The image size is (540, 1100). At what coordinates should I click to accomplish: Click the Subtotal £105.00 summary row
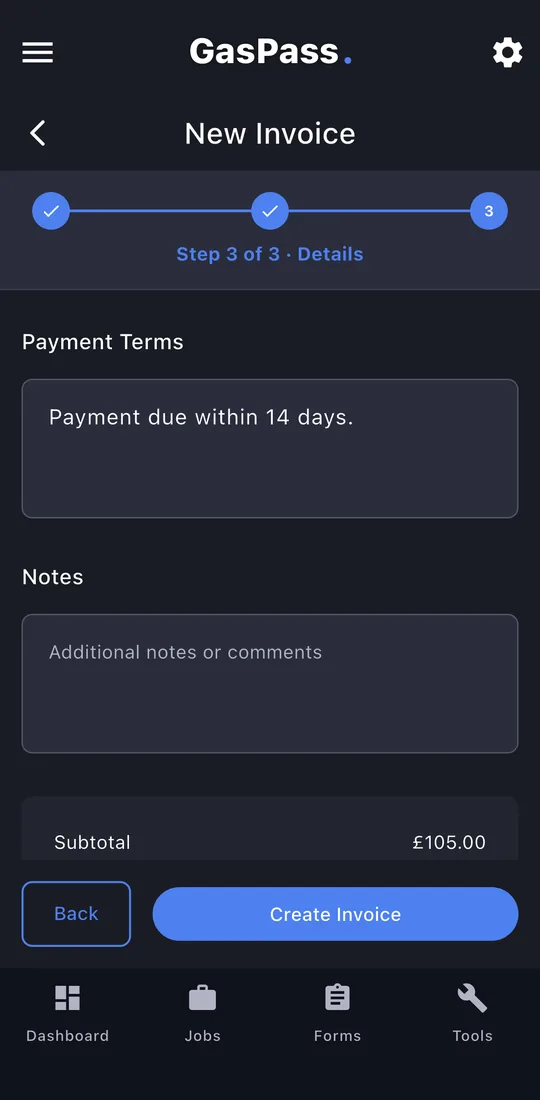pyautogui.click(x=270, y=842)
